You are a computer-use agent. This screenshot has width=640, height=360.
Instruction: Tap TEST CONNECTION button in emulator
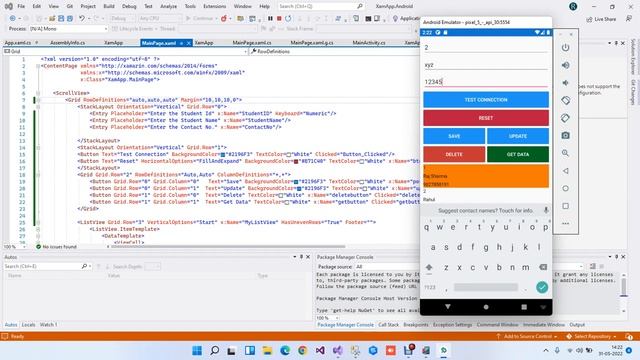pyautogui.click(x=486, y=100)
